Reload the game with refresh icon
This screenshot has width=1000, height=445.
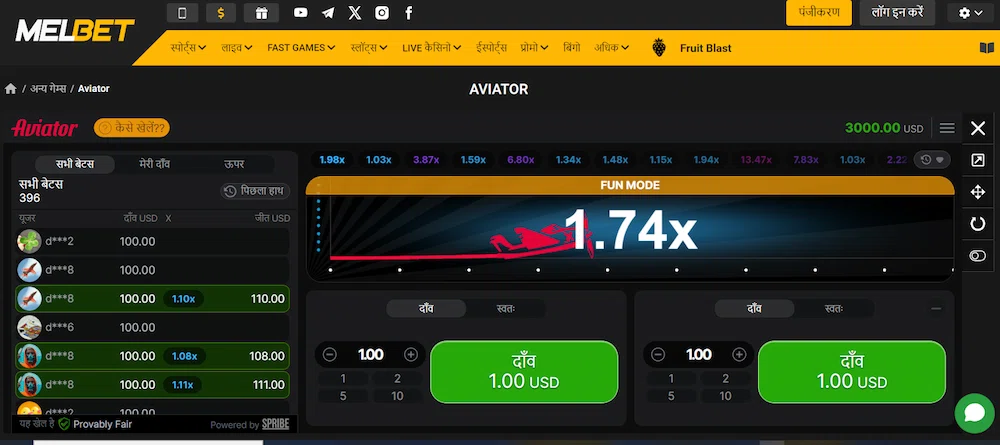978,224
